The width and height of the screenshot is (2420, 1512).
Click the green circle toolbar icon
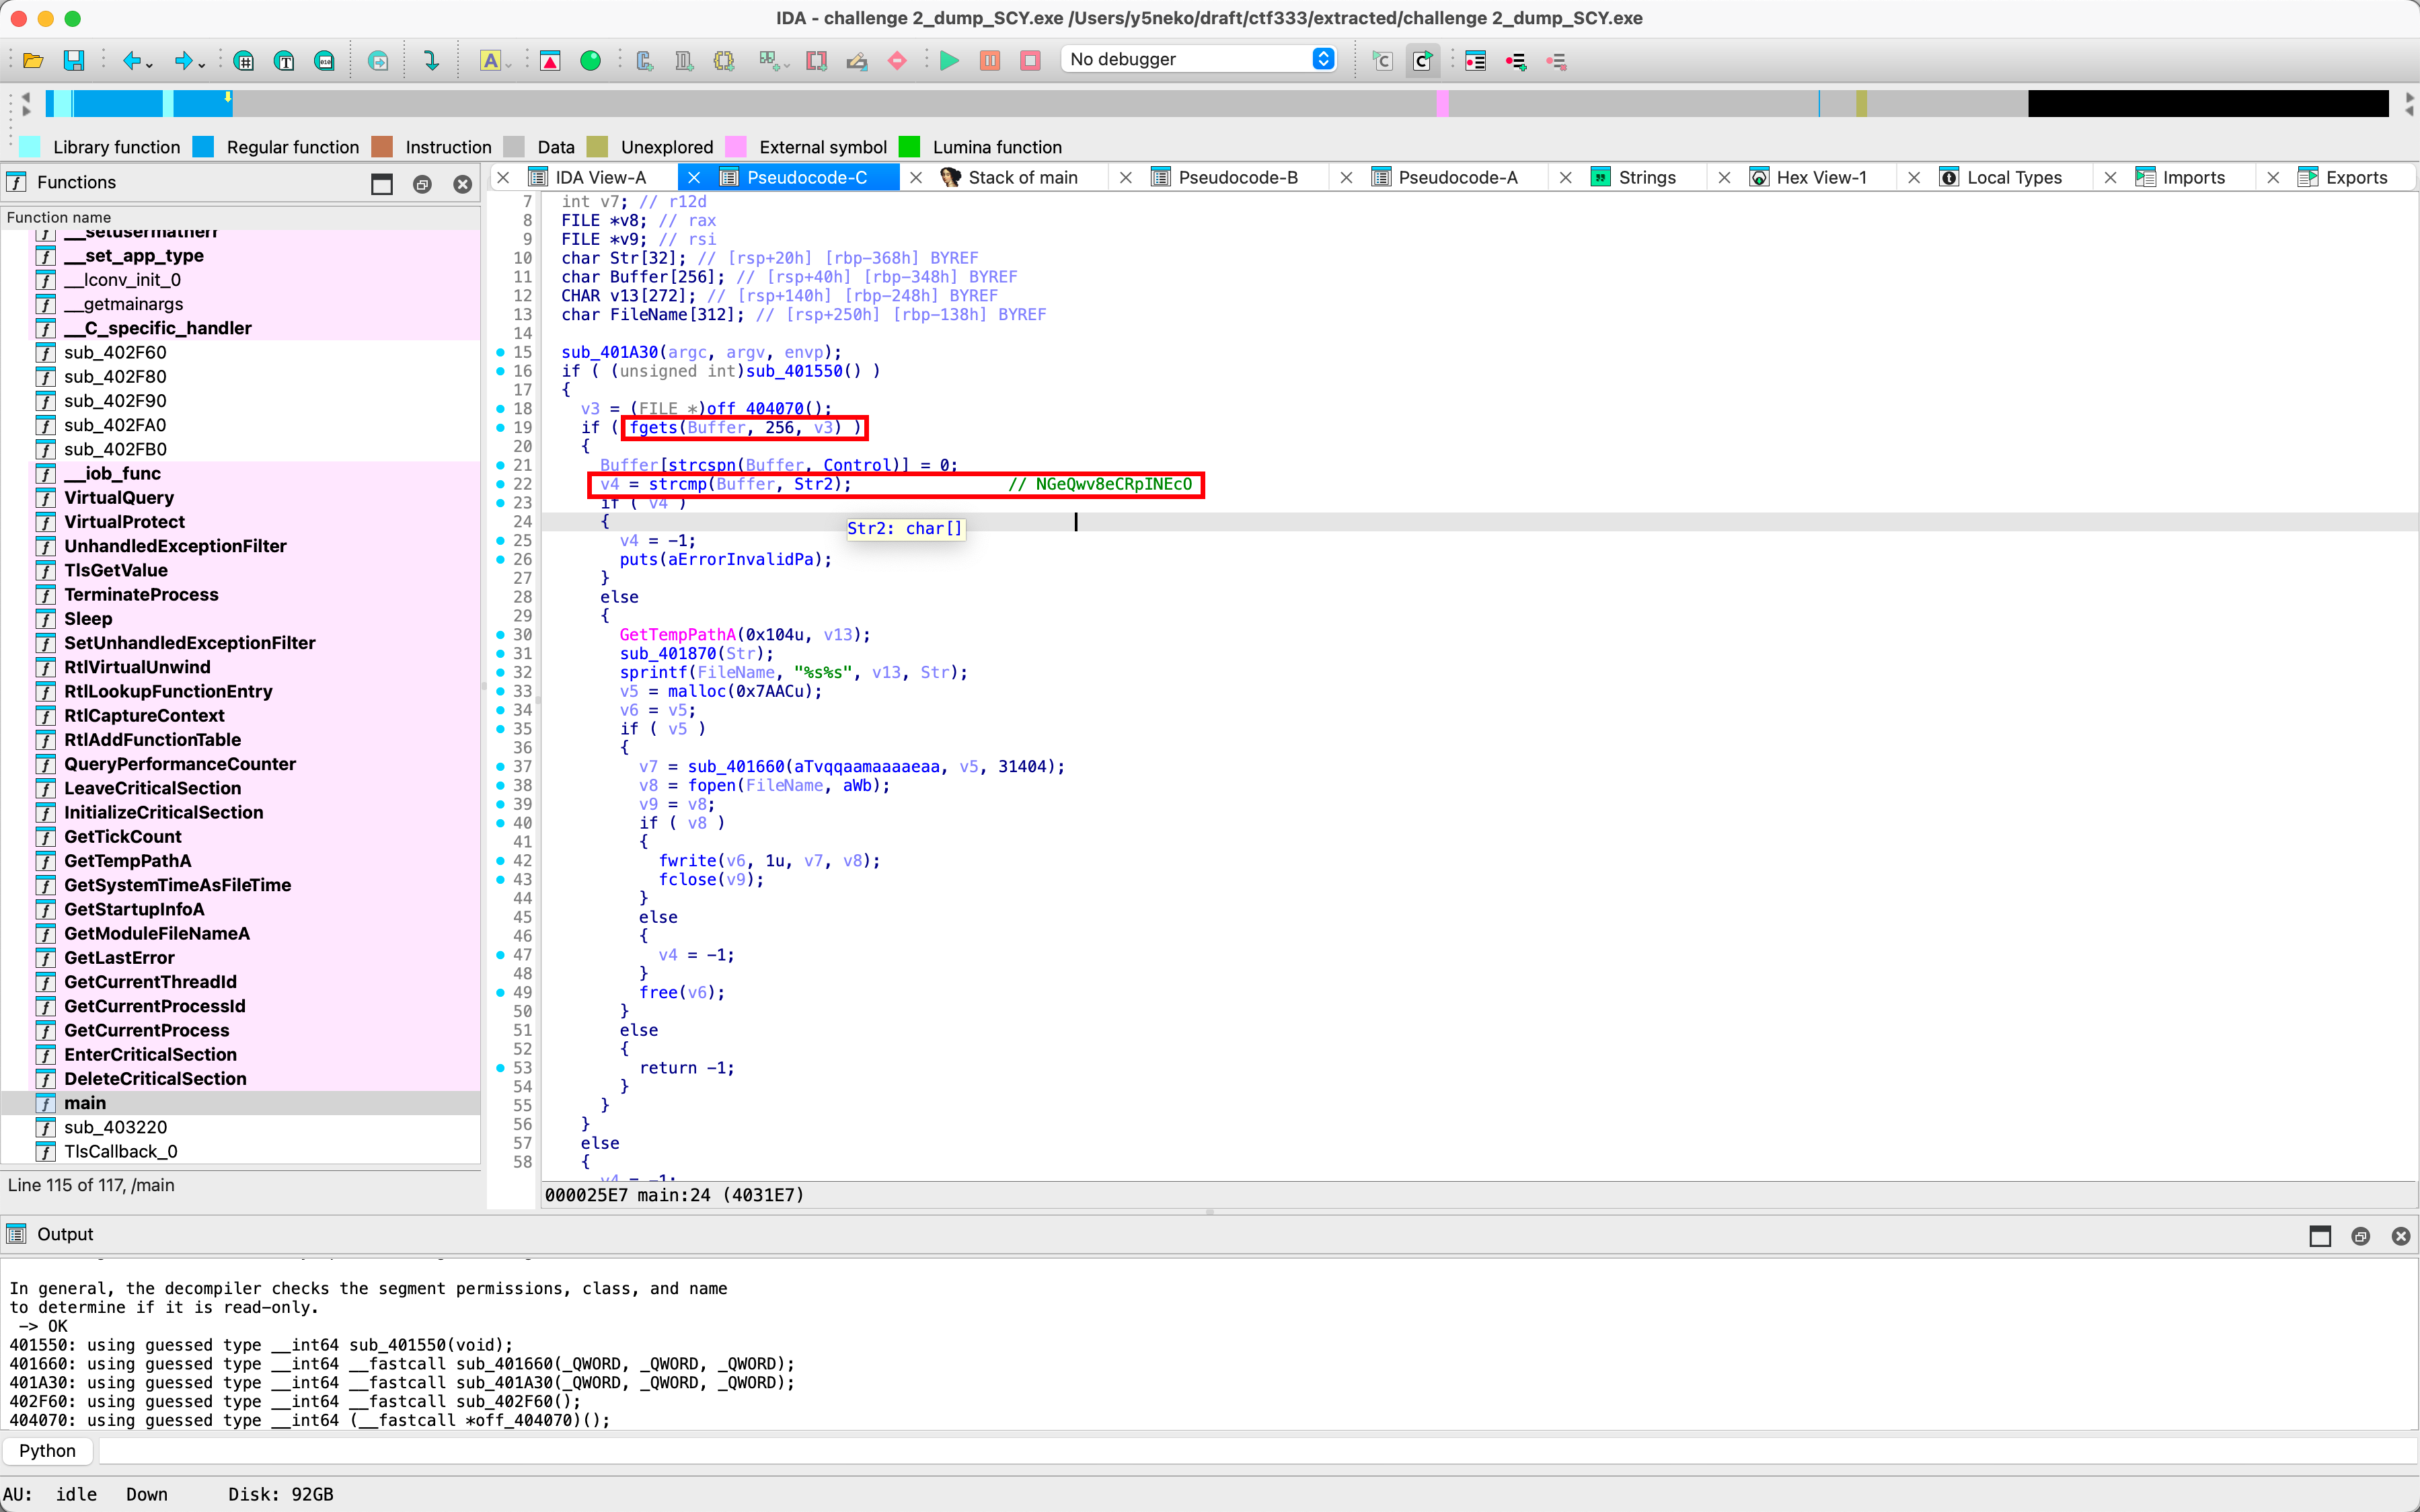[590, 60]
